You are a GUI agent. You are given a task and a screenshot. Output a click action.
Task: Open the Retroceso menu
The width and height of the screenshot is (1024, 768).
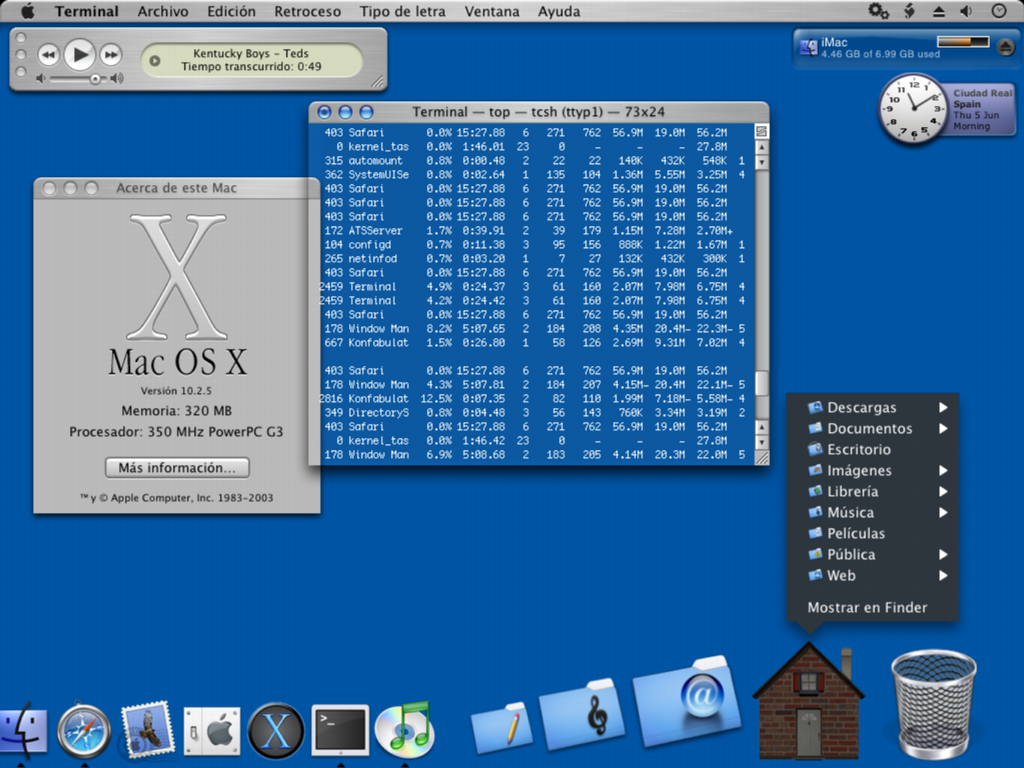pos(308,11)
